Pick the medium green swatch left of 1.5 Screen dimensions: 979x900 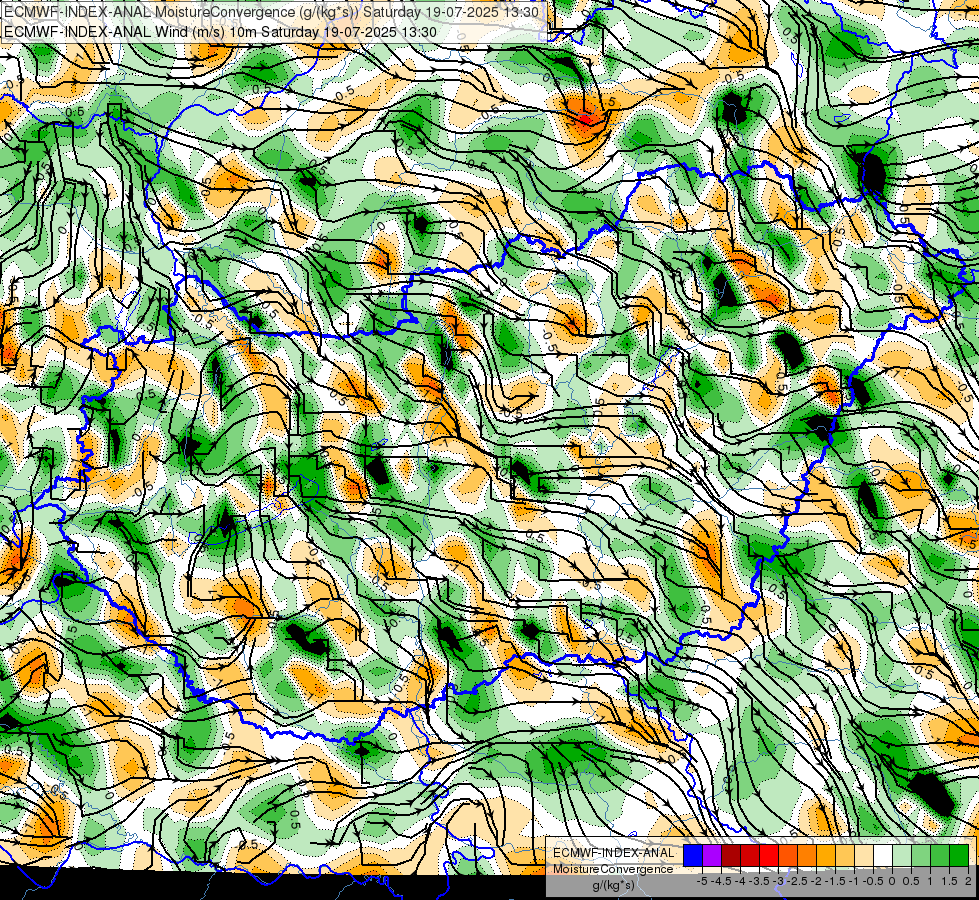click(x=940, y=856)
